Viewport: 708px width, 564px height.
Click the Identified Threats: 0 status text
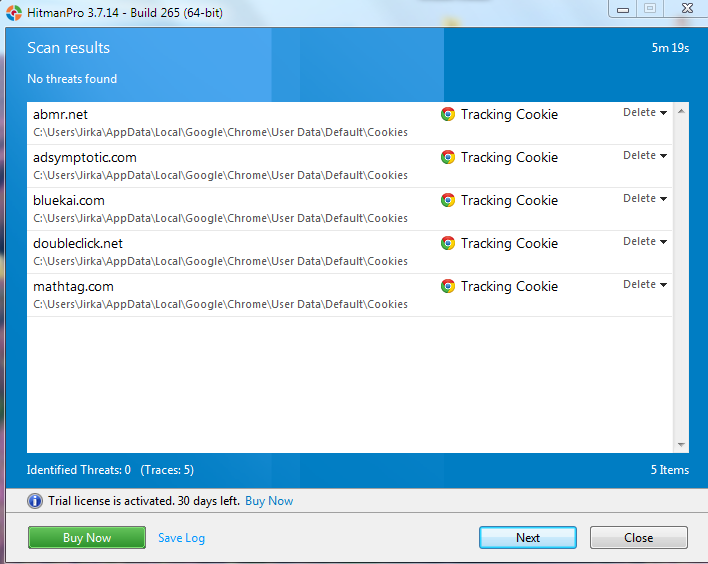[79, 470]
